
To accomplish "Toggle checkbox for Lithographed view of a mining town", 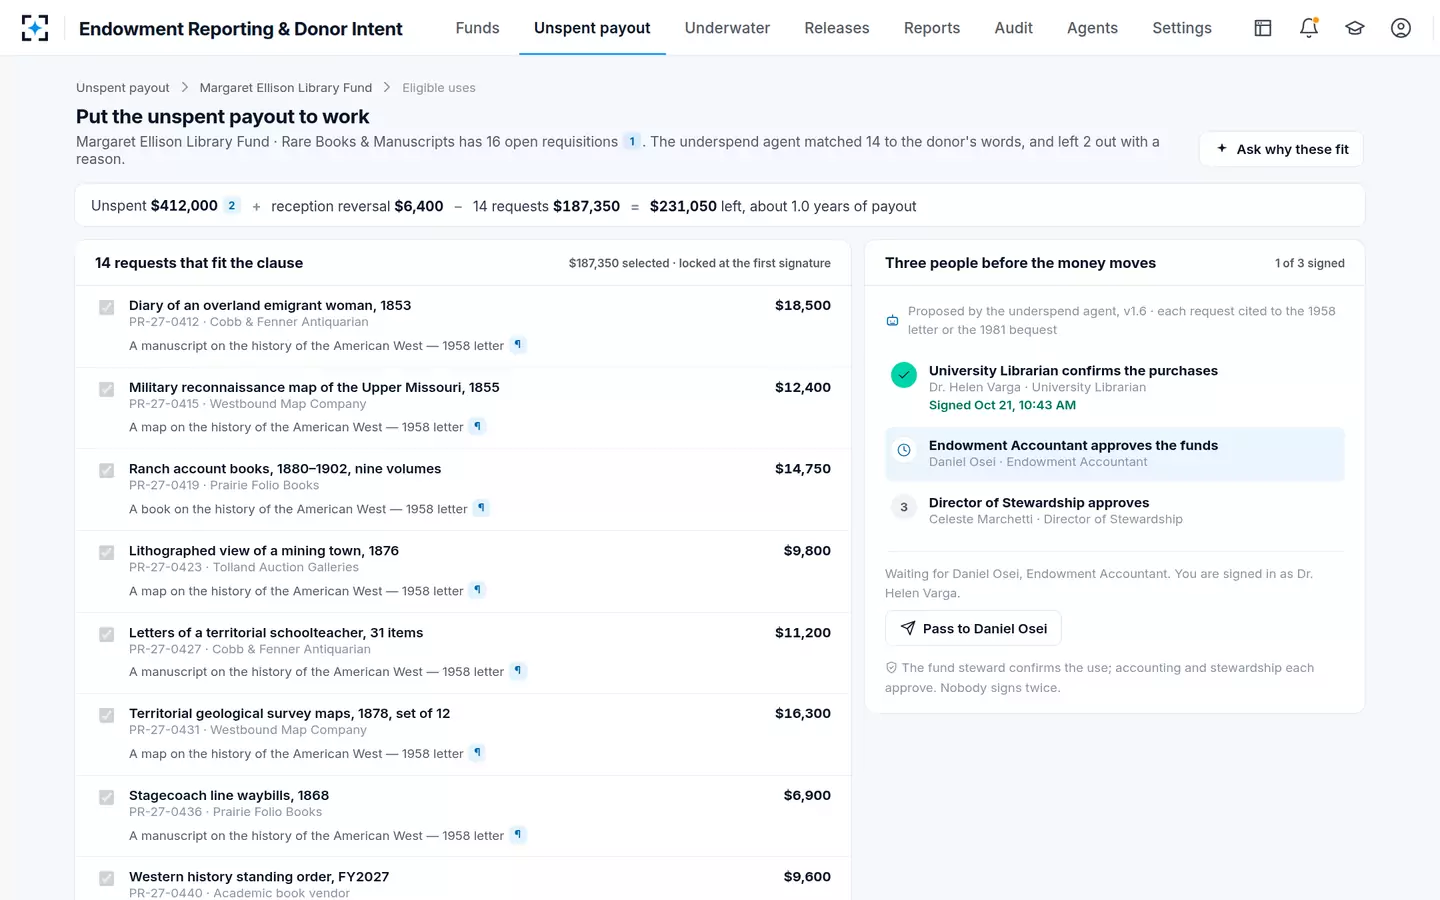I will pos(107,552).
